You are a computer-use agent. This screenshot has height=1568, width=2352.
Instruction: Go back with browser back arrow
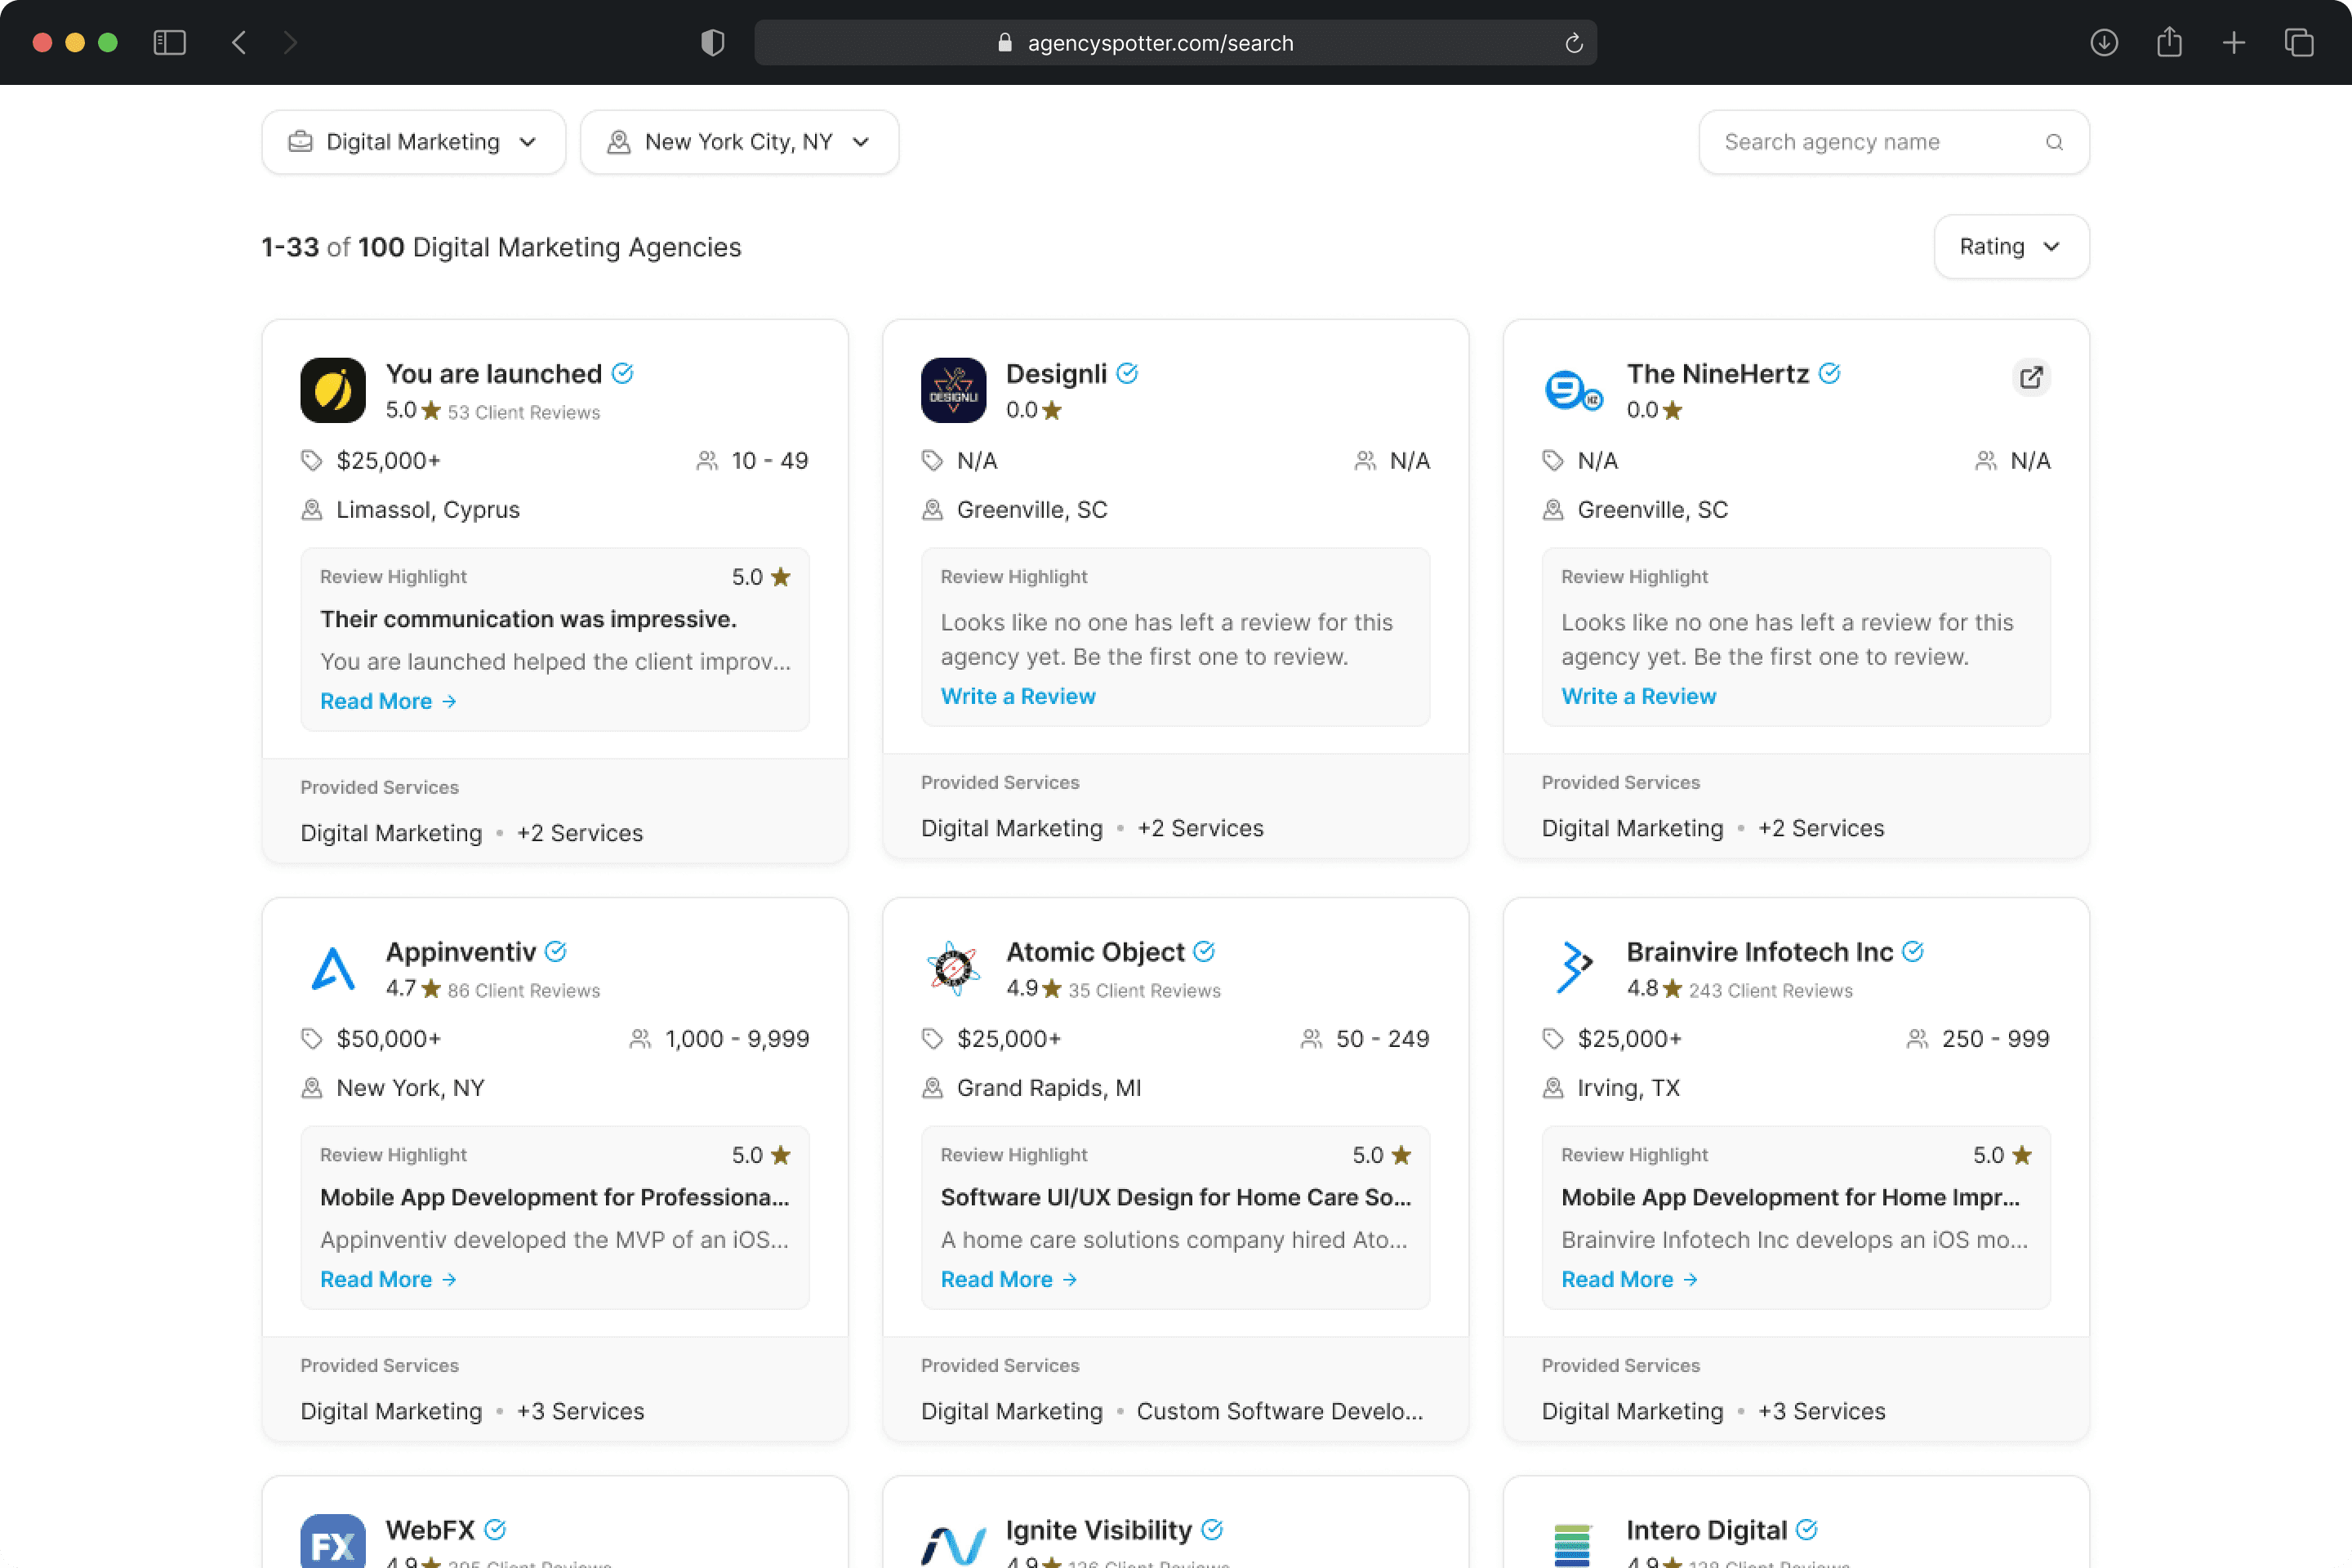(239, 42)
